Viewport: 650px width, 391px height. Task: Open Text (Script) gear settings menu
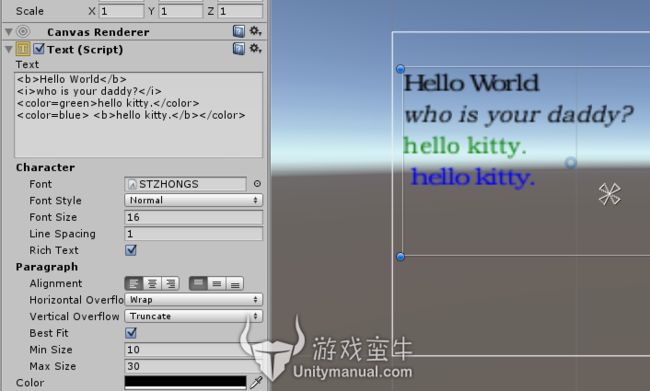point(255,49)
